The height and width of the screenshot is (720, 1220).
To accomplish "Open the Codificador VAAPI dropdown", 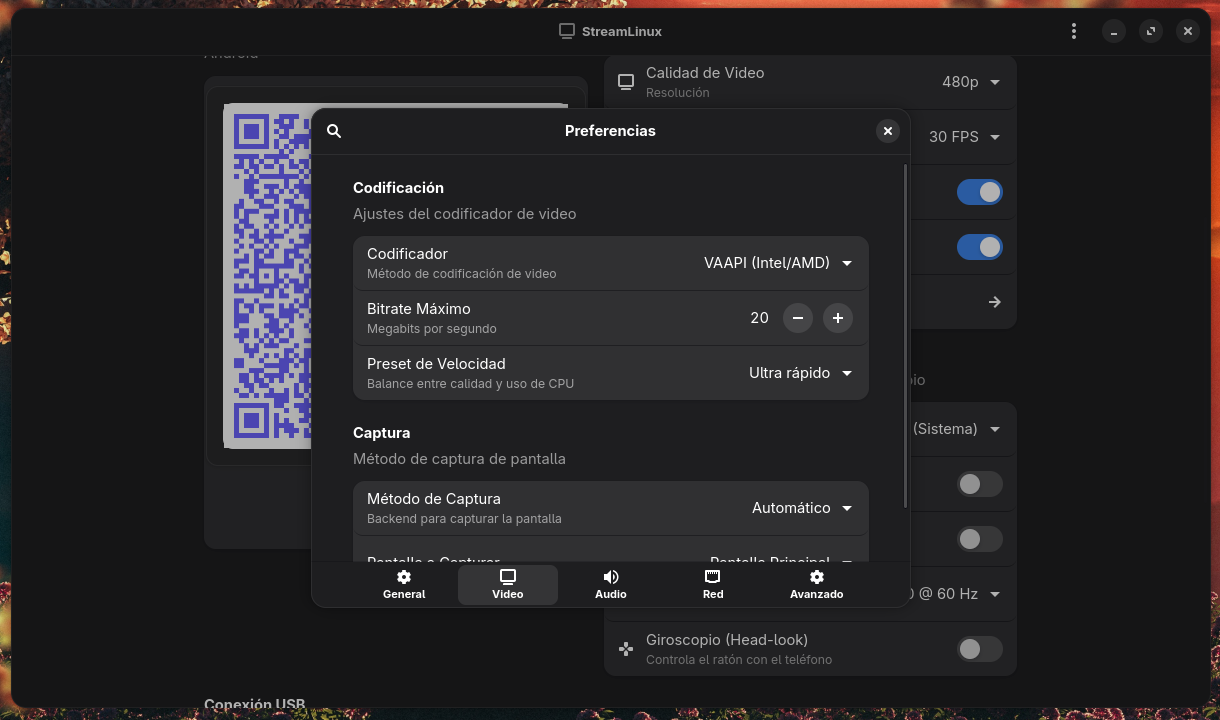I will [x=778, y=263].
